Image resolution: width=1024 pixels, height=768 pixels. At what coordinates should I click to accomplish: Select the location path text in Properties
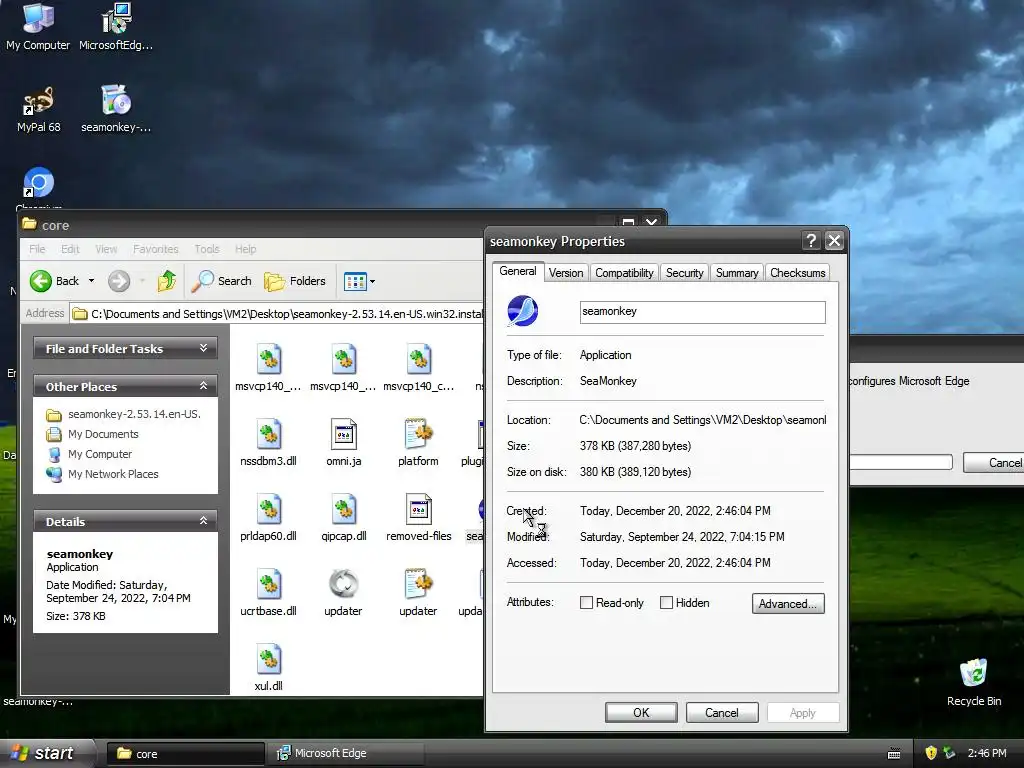702,420
